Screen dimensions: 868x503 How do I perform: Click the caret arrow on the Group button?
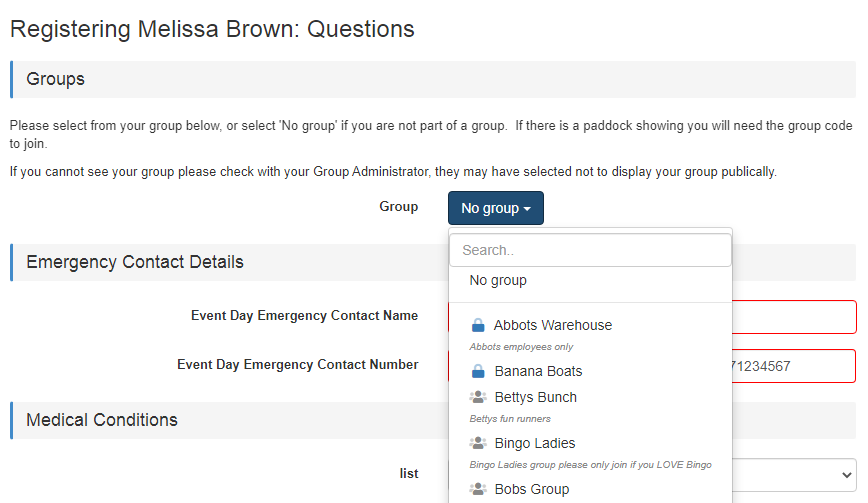click(528, 209)
